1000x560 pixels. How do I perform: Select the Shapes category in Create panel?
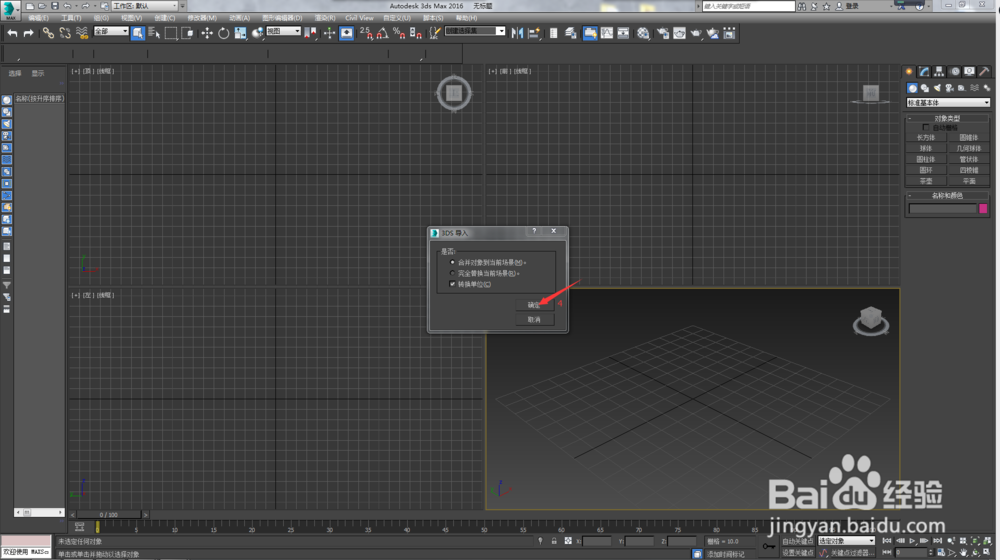925,88
